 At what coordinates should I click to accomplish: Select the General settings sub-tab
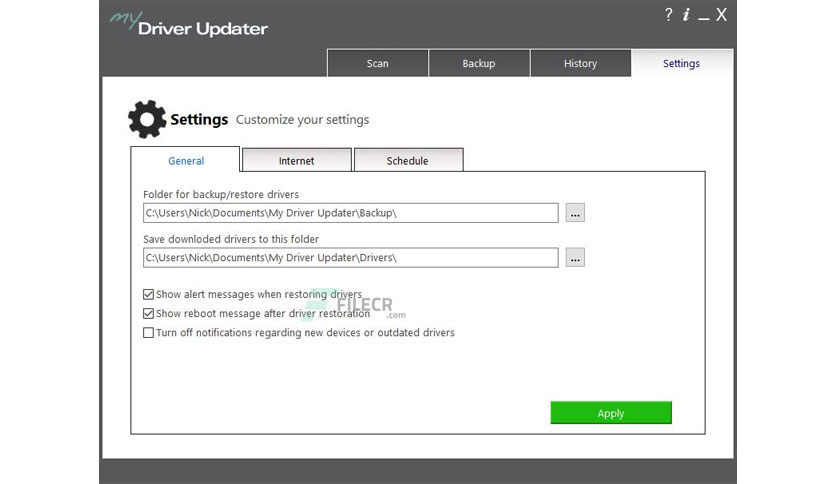[x=186, y=160]
